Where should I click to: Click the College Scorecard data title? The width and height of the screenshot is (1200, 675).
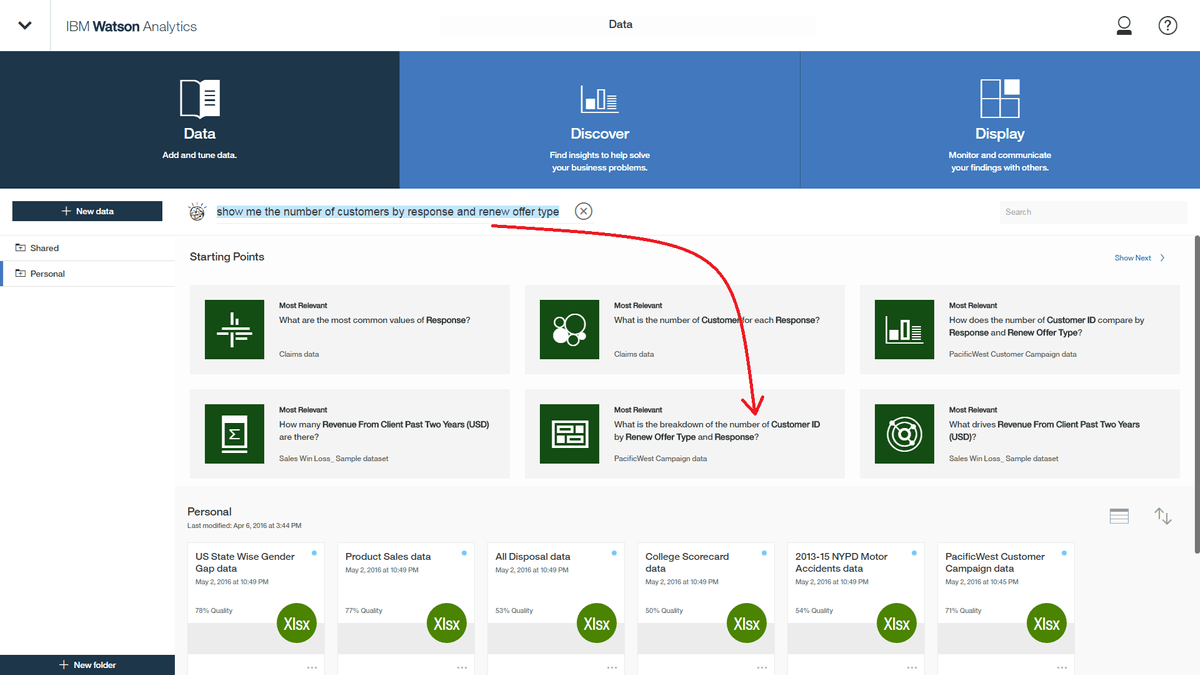pyautogui.click(x=687, y=562)
